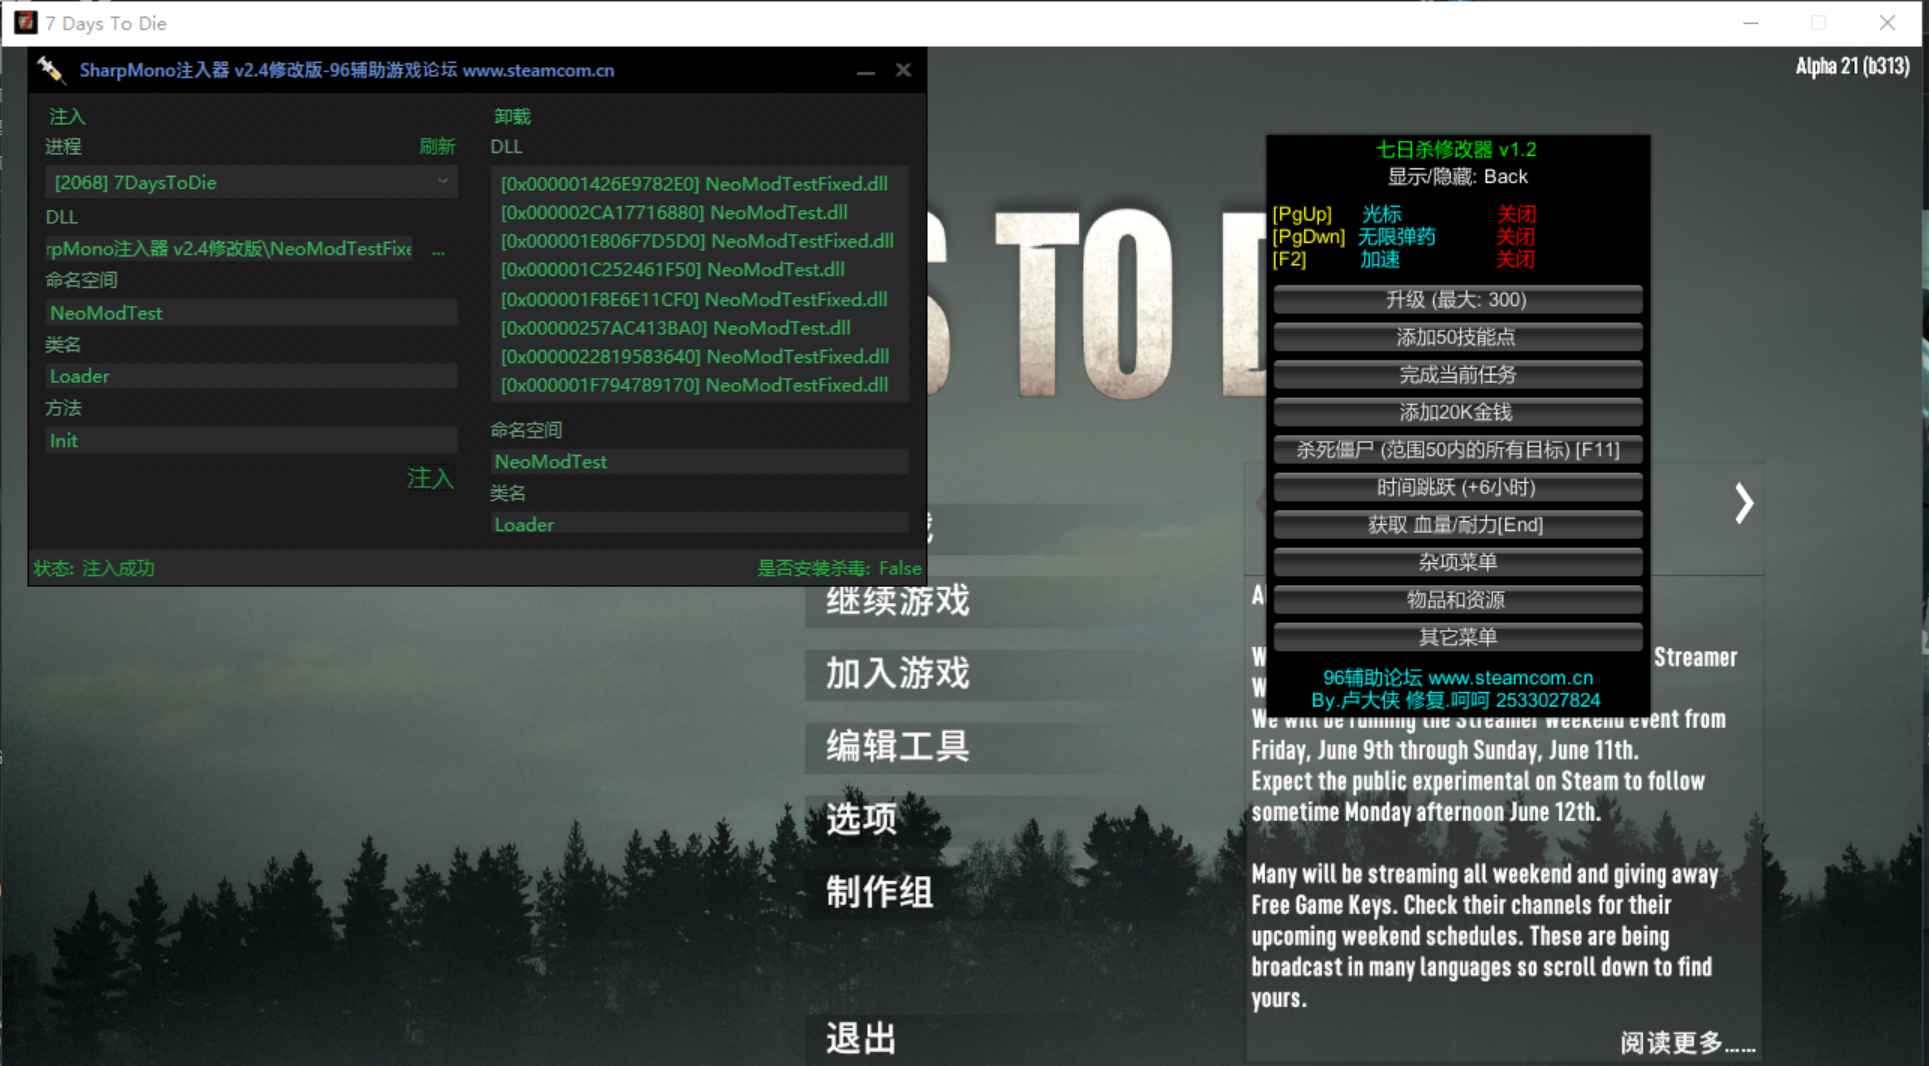1929x1066 pixels.
Task: Expand the 杂项菜单 misc submenu
Action: click(1457, 562)
